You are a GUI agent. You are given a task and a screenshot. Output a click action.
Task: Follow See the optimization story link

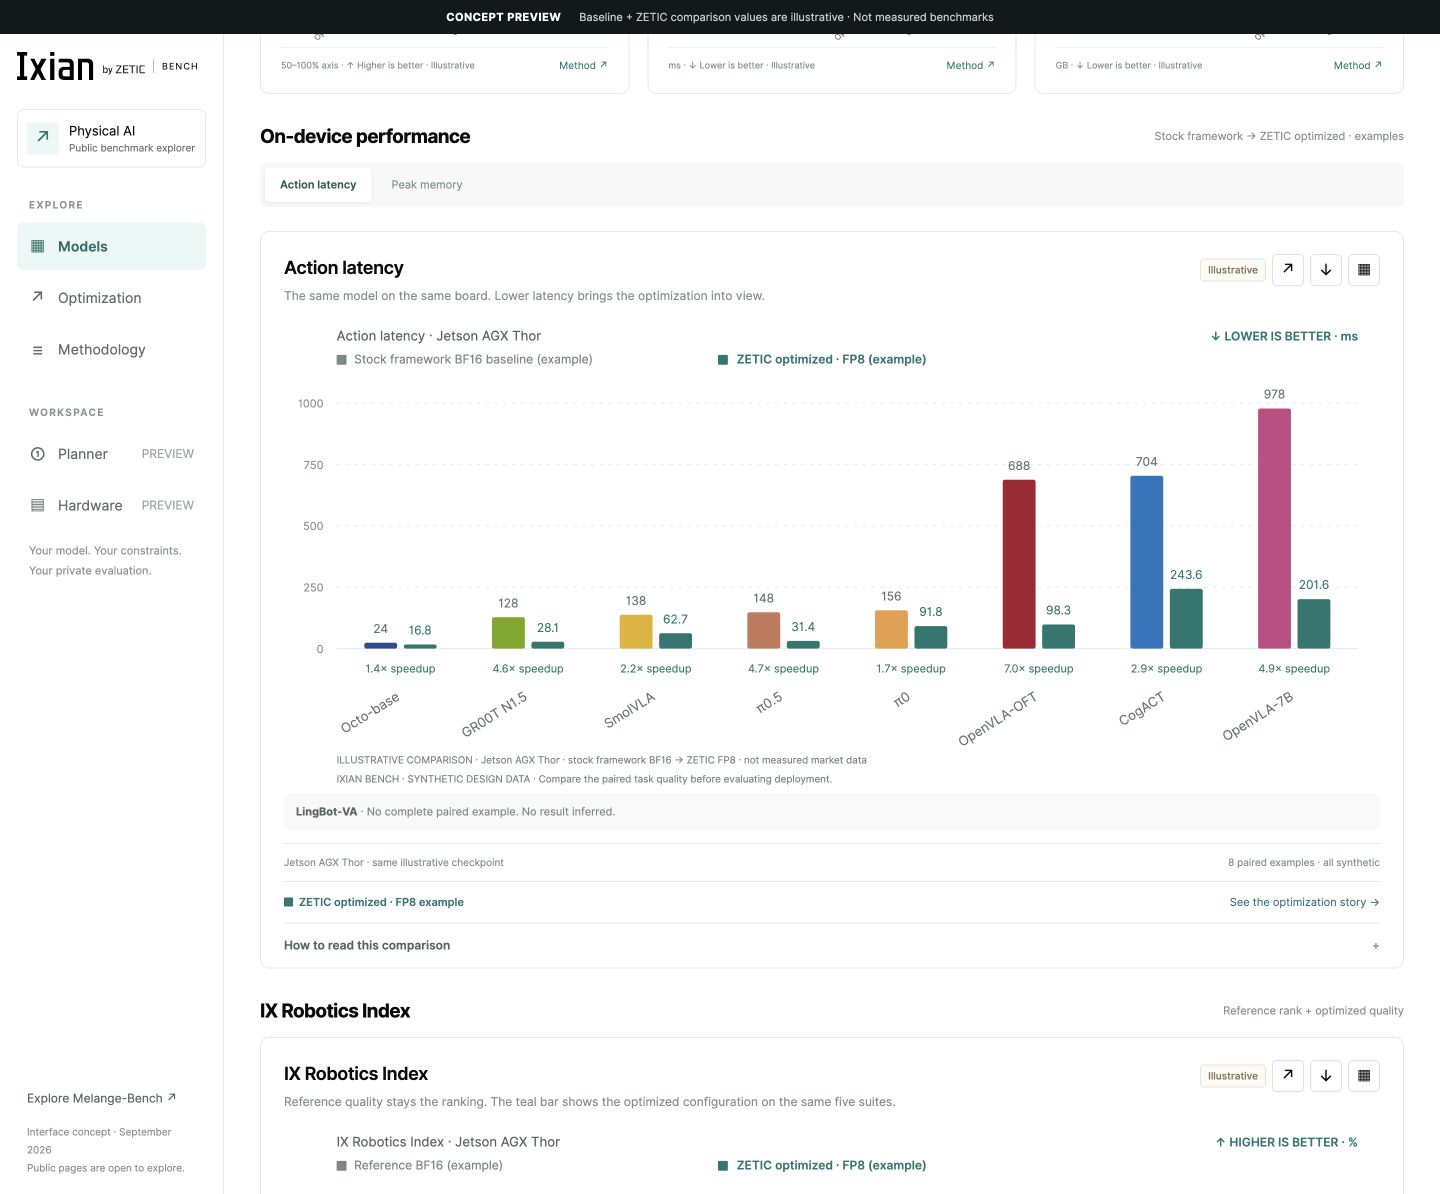(x=1304, y=902)
